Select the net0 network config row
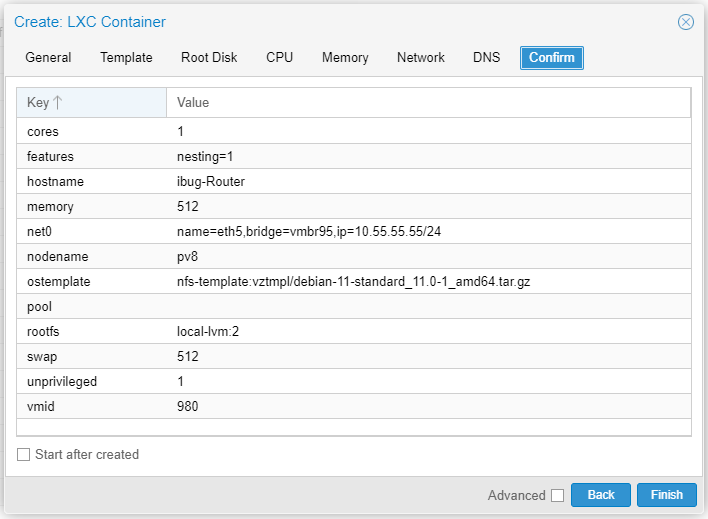Image resolution: width=708 pixels, height=519 pixels. tap(354, 232)
